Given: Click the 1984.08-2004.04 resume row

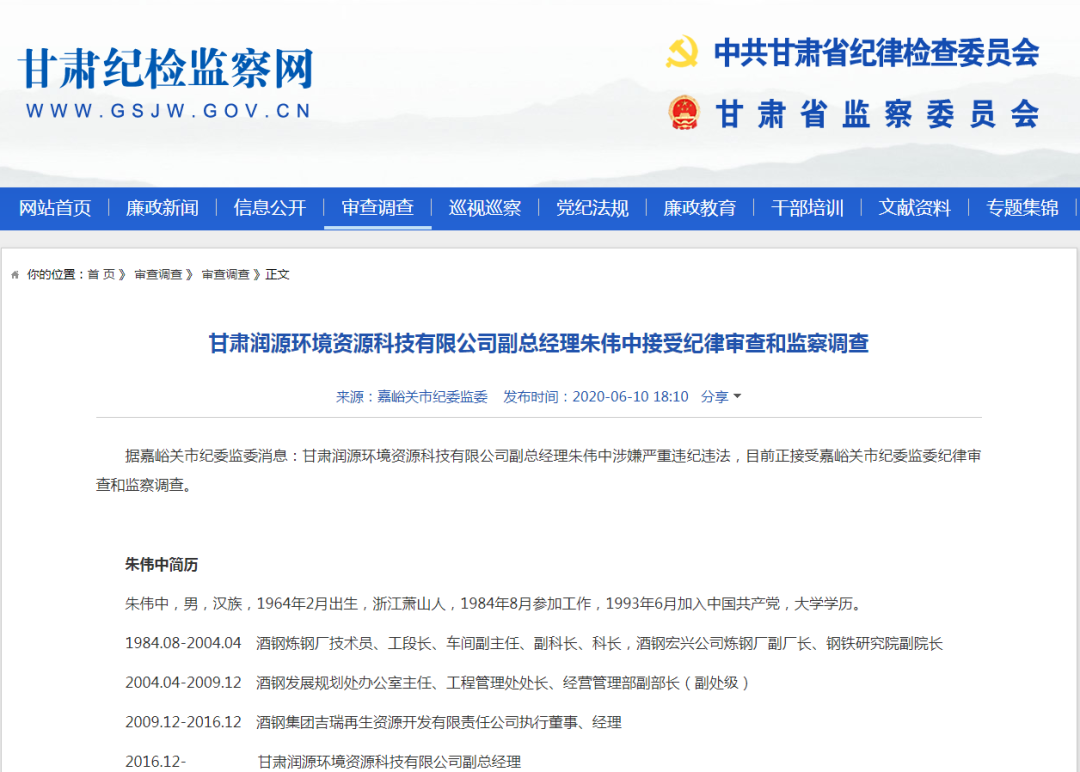Looking at the screenshot, I should [x=534, y=643].
